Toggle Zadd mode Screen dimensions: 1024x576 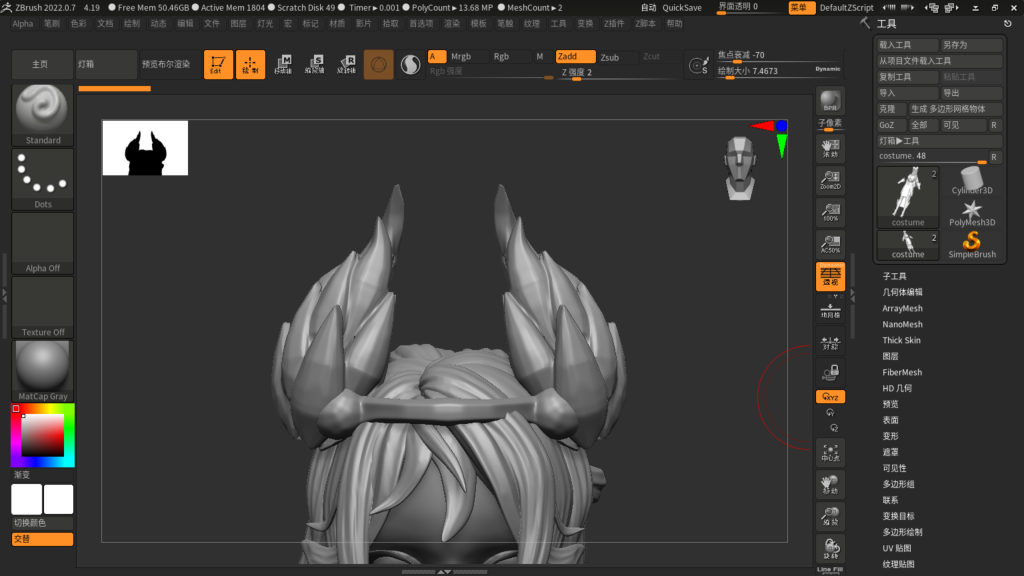575,56
